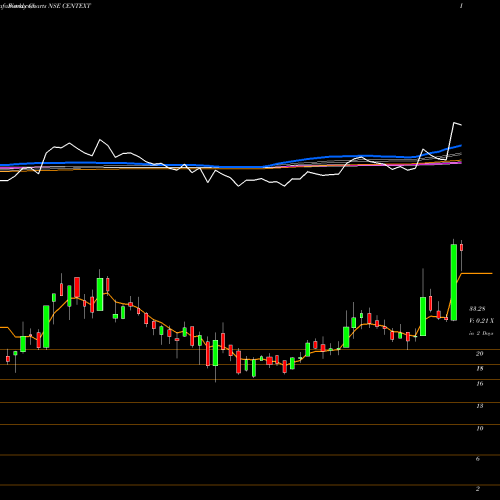Click the 6 price axis label
The height and width of the screenshot is (500, 500).
tap(478, 459)
